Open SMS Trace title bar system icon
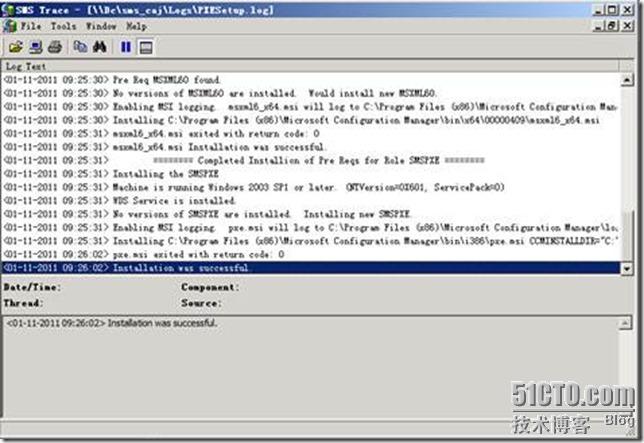The height and width of the screenshot is (443, 644). [8, 10]
